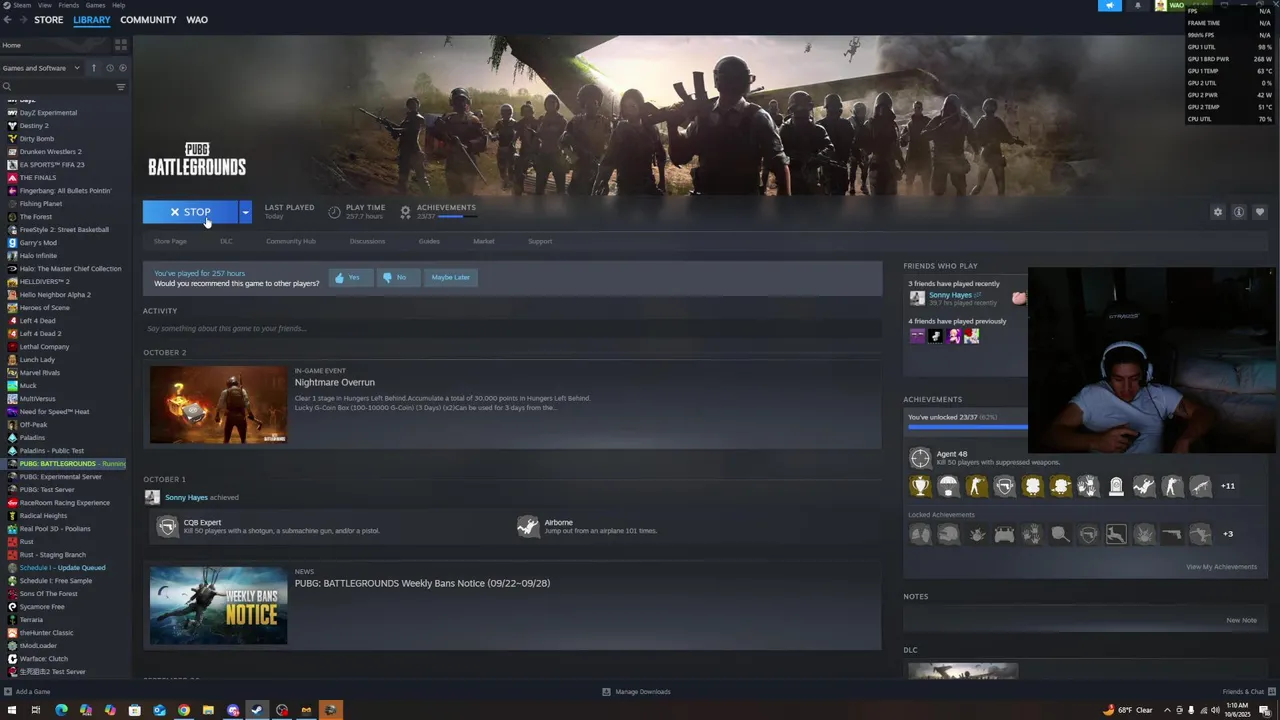Screen dimensions: 1280x720
Task: Open the Support link
Action: pos(540,241)
